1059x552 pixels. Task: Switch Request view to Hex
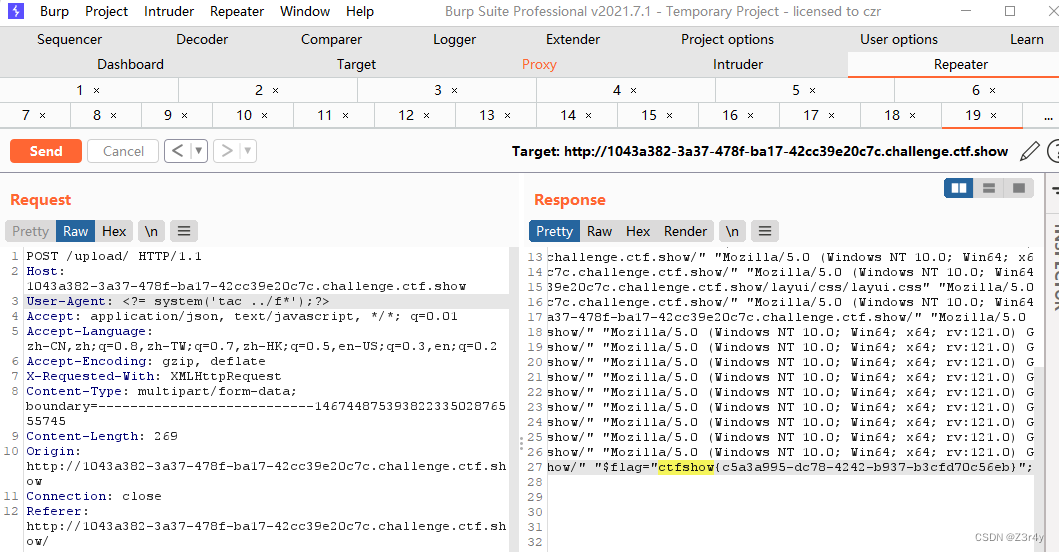(x=114, y=231)
